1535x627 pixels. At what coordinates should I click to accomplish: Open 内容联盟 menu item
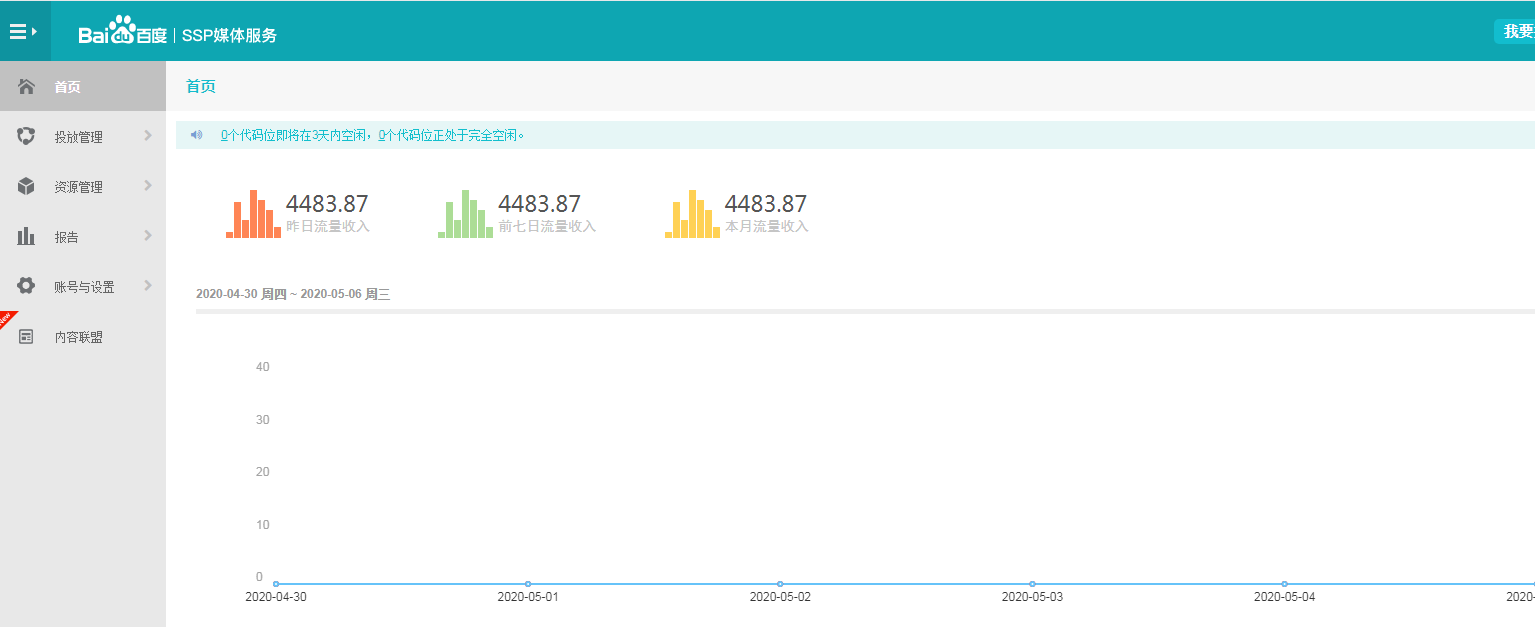point(83,337)
